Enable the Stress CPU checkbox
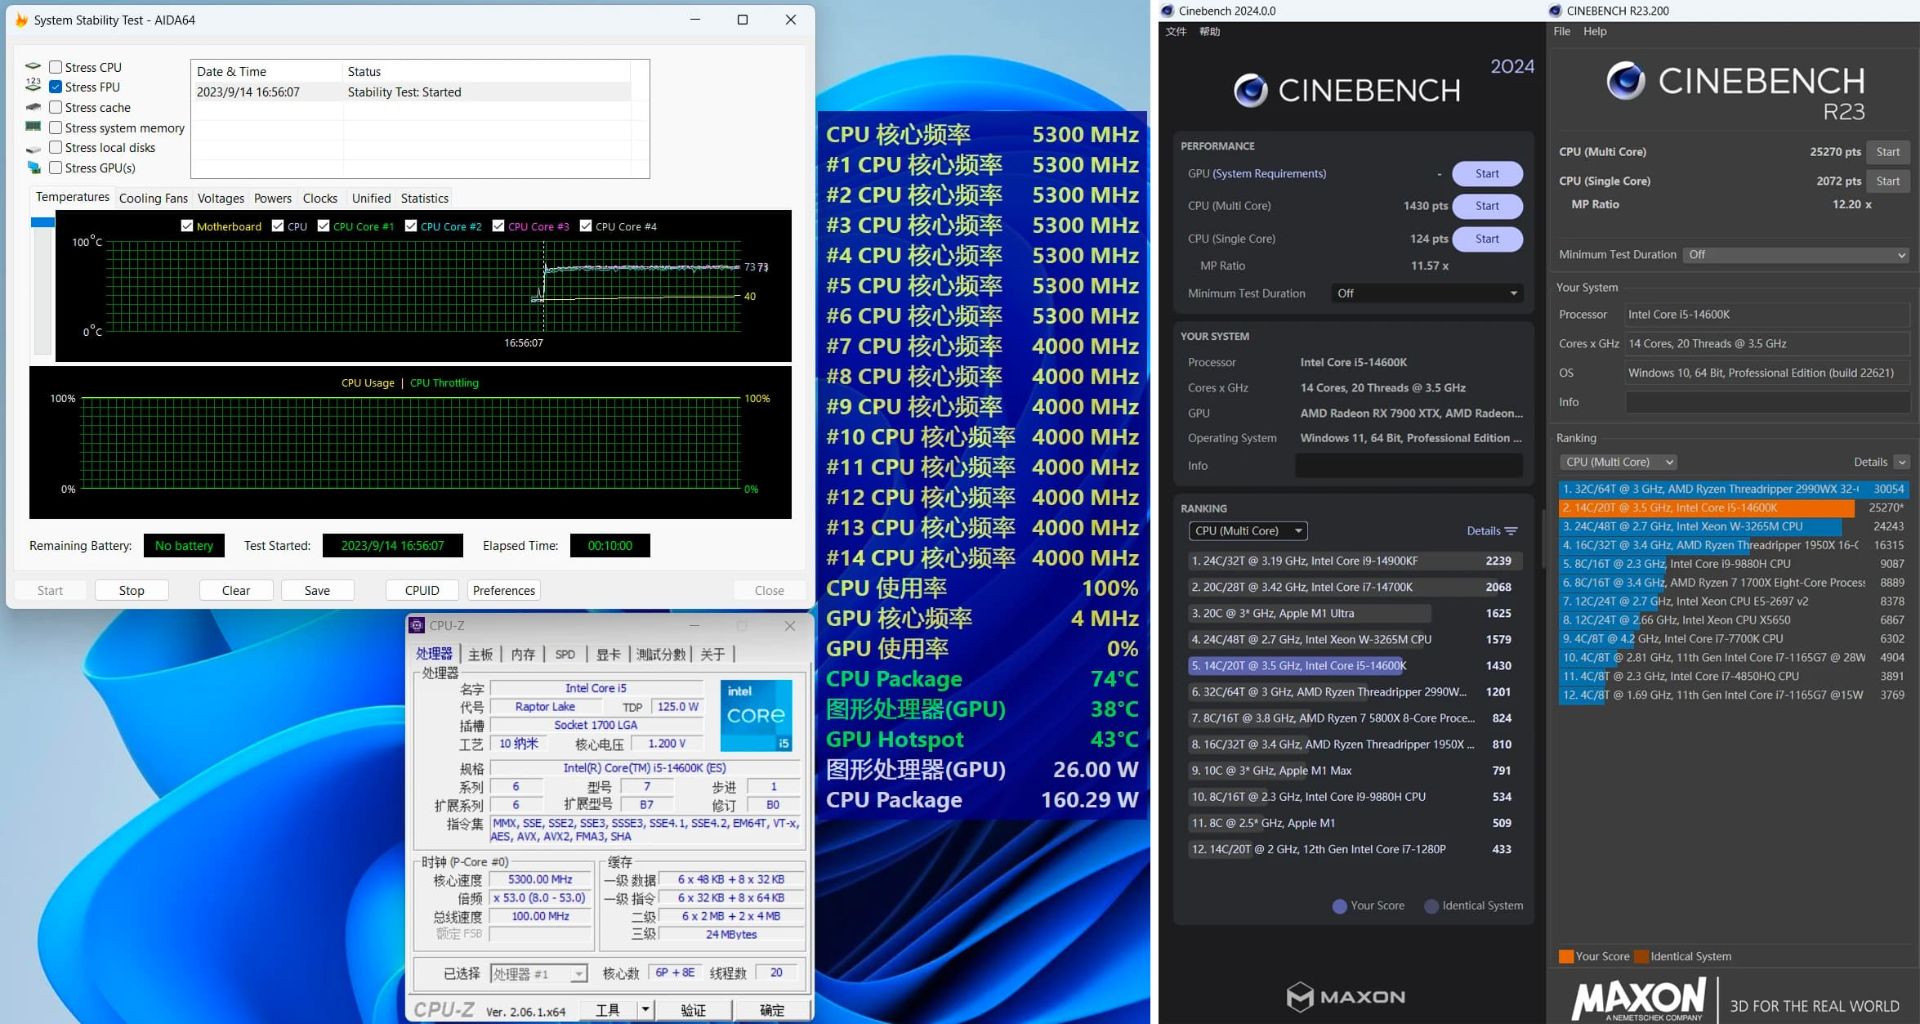Screen dimensions: 1920x1024 click(56, 66)
